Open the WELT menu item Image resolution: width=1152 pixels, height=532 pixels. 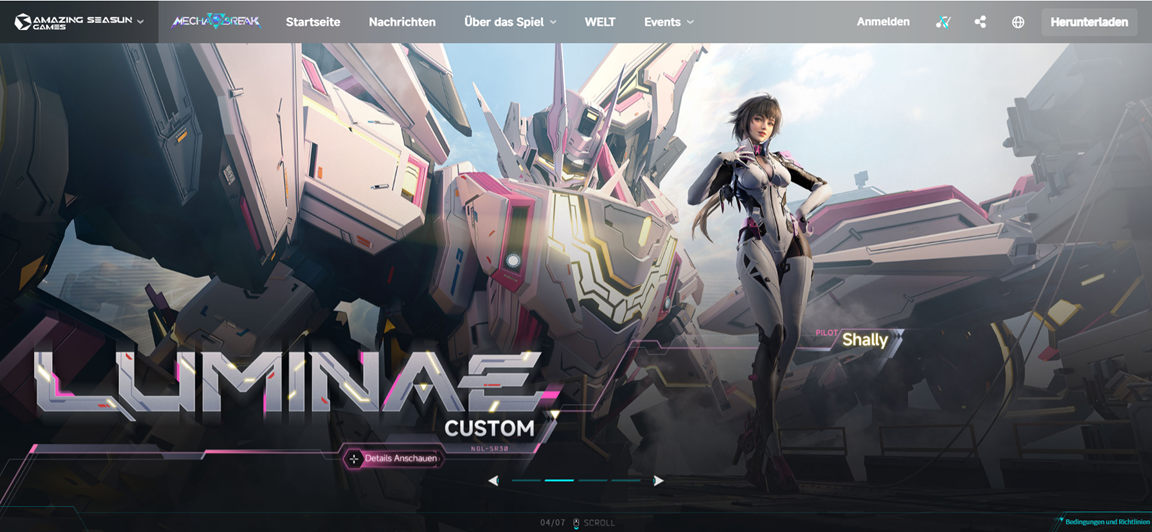(600, 22)
